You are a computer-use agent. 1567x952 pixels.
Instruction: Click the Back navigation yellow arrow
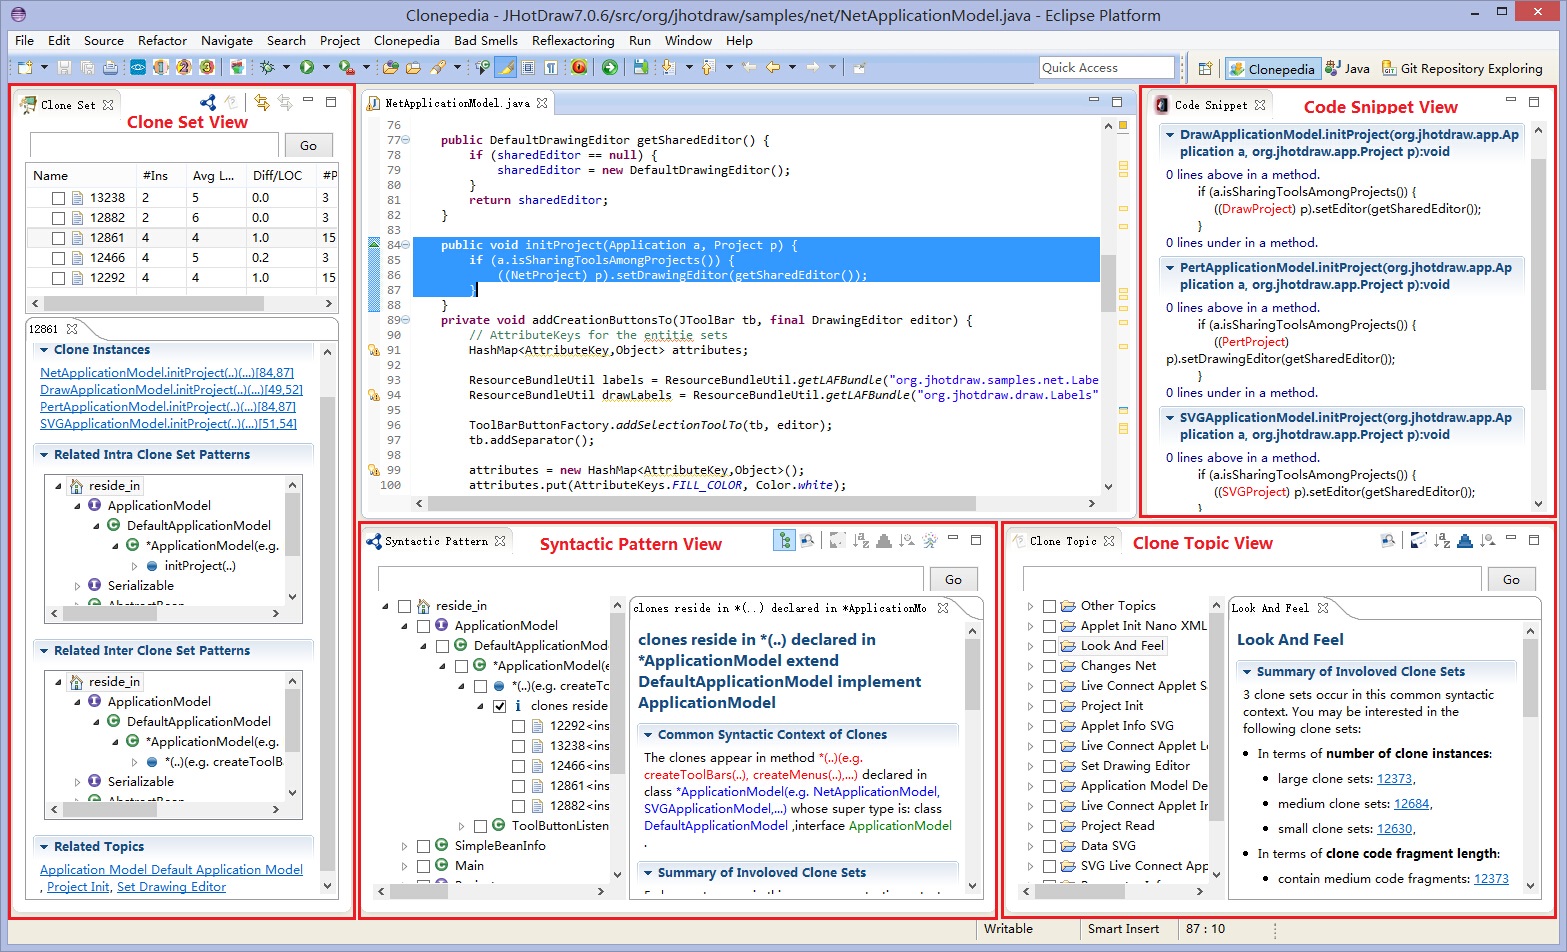(x=773, y=67)
